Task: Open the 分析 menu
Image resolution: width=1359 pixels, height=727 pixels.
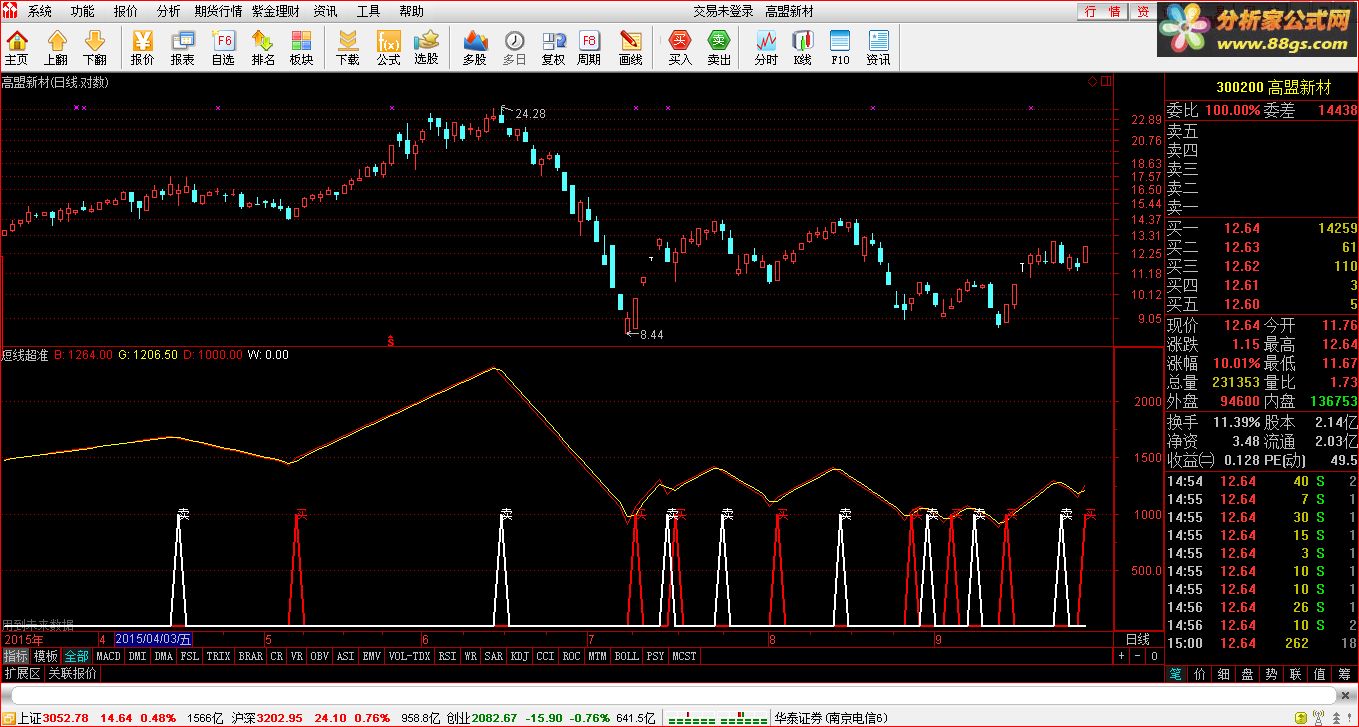Action: (169, 11)
